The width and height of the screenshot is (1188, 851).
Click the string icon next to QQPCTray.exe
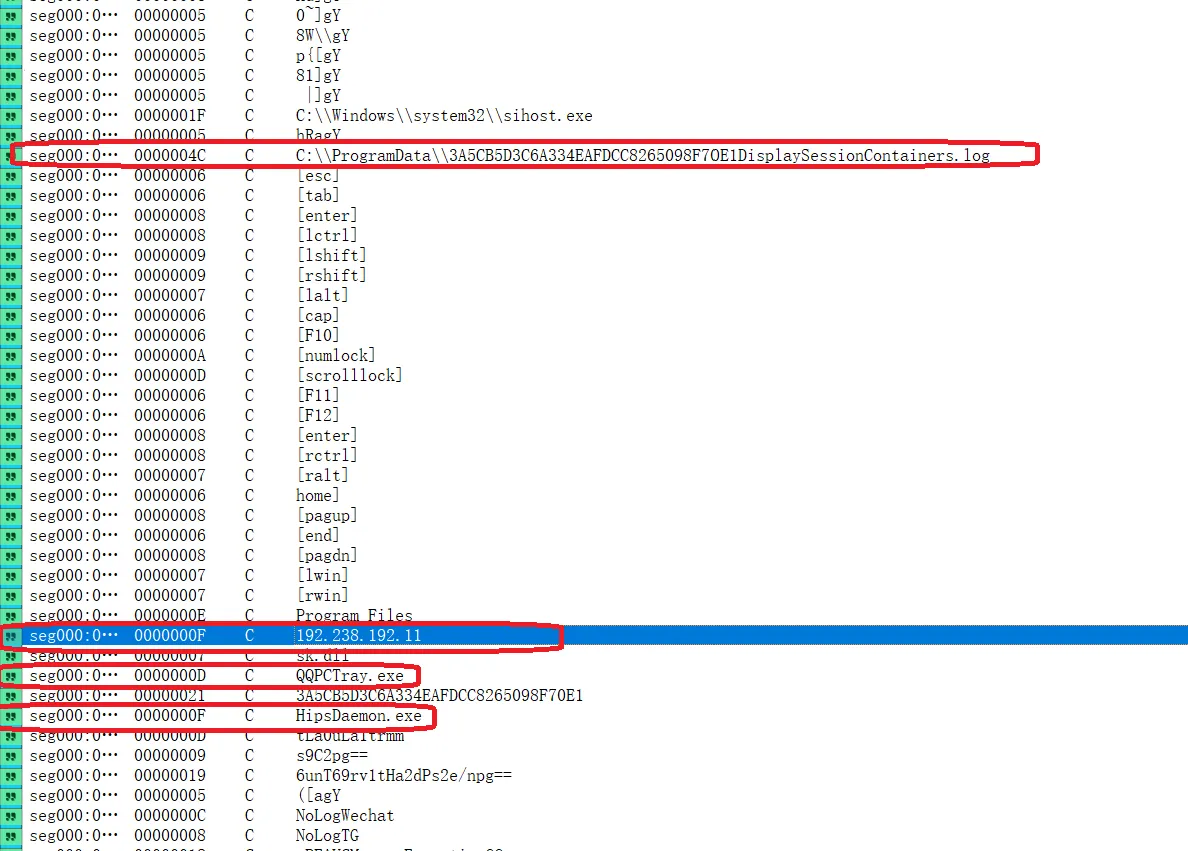pyautogui.click(x=11, y=676)
